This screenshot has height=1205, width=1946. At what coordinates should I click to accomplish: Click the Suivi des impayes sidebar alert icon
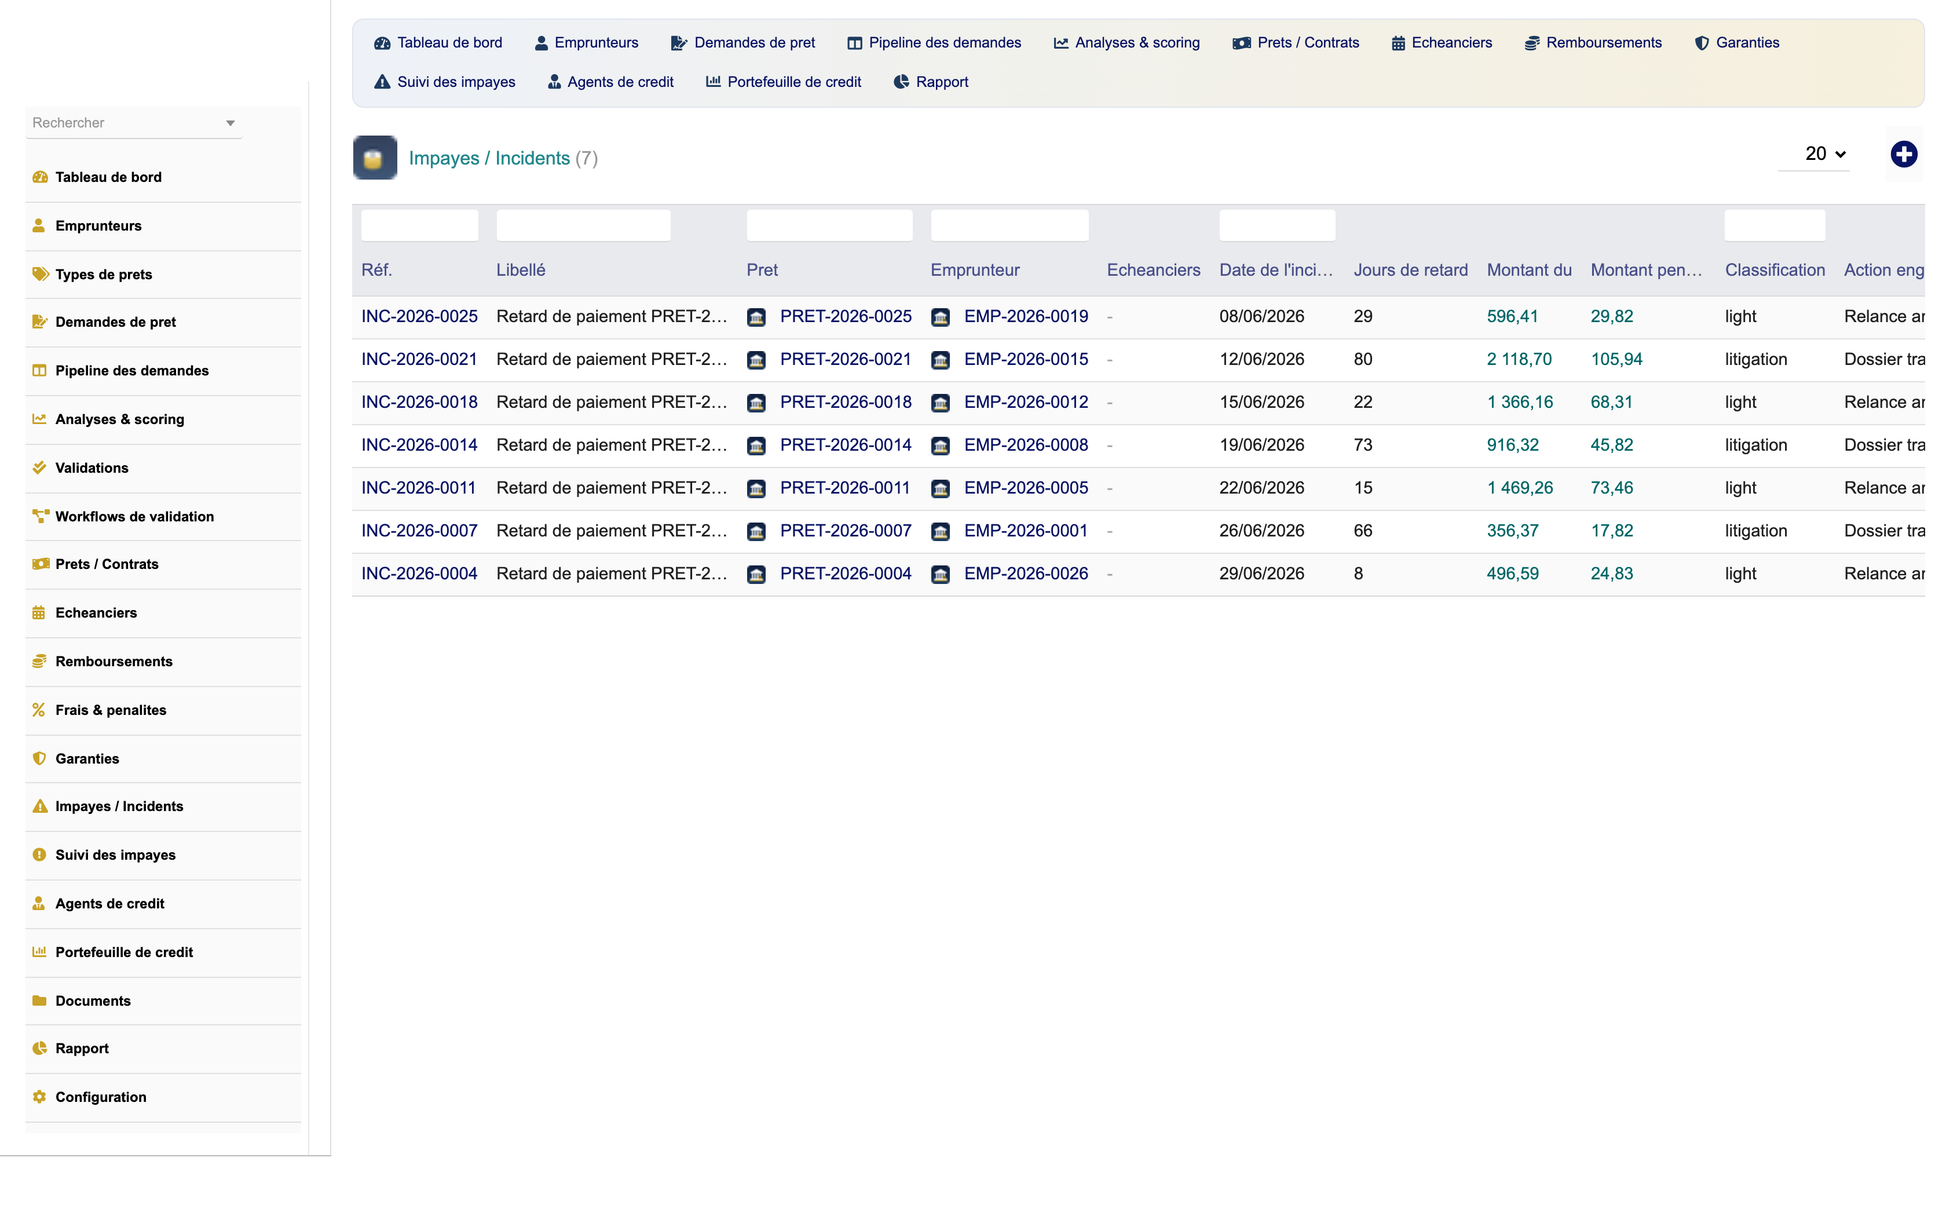39,855
